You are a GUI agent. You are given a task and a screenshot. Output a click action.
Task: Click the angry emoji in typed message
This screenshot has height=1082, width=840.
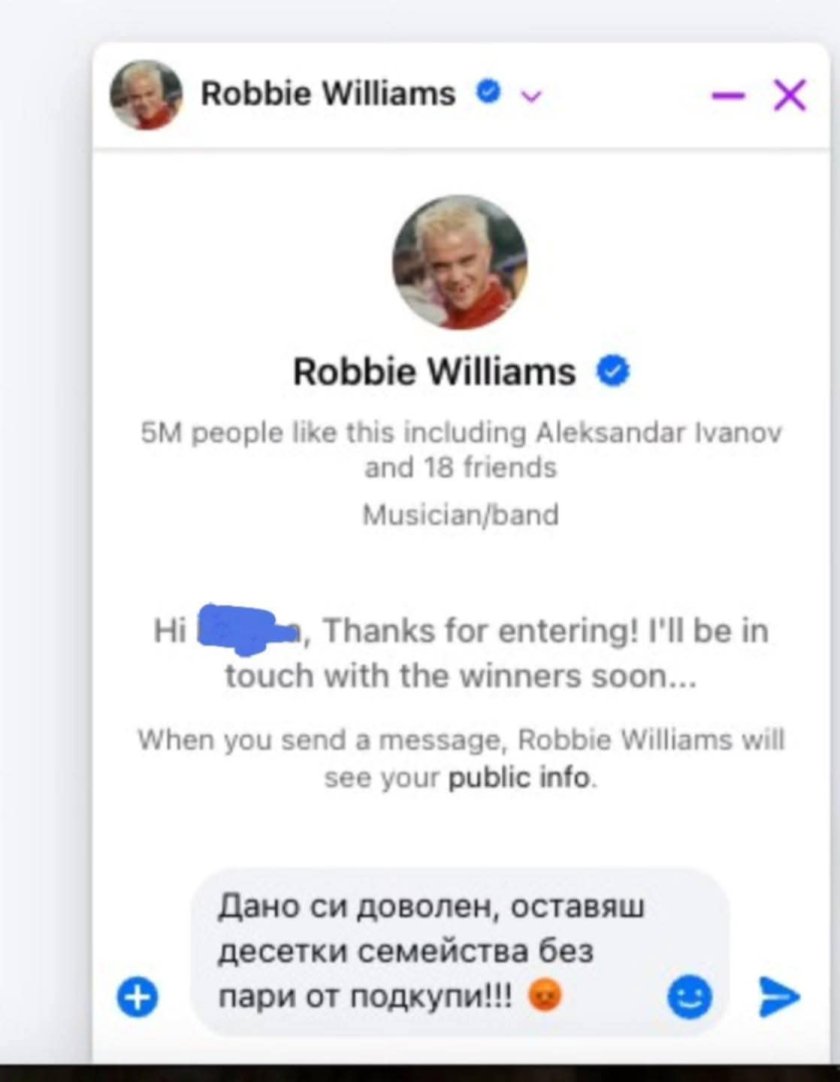[x=545, y=996]
